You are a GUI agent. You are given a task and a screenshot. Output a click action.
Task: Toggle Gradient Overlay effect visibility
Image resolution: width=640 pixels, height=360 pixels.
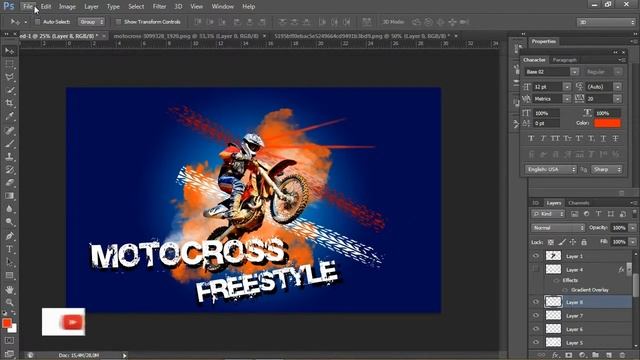[565, 290]
